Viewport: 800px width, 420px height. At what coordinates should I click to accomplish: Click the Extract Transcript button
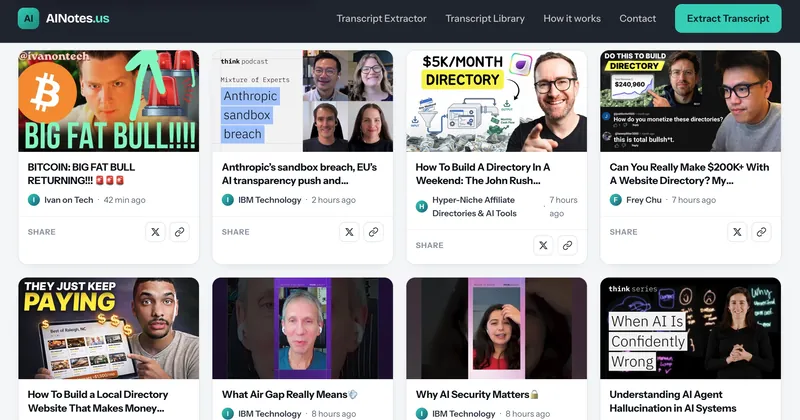[728, 18]
